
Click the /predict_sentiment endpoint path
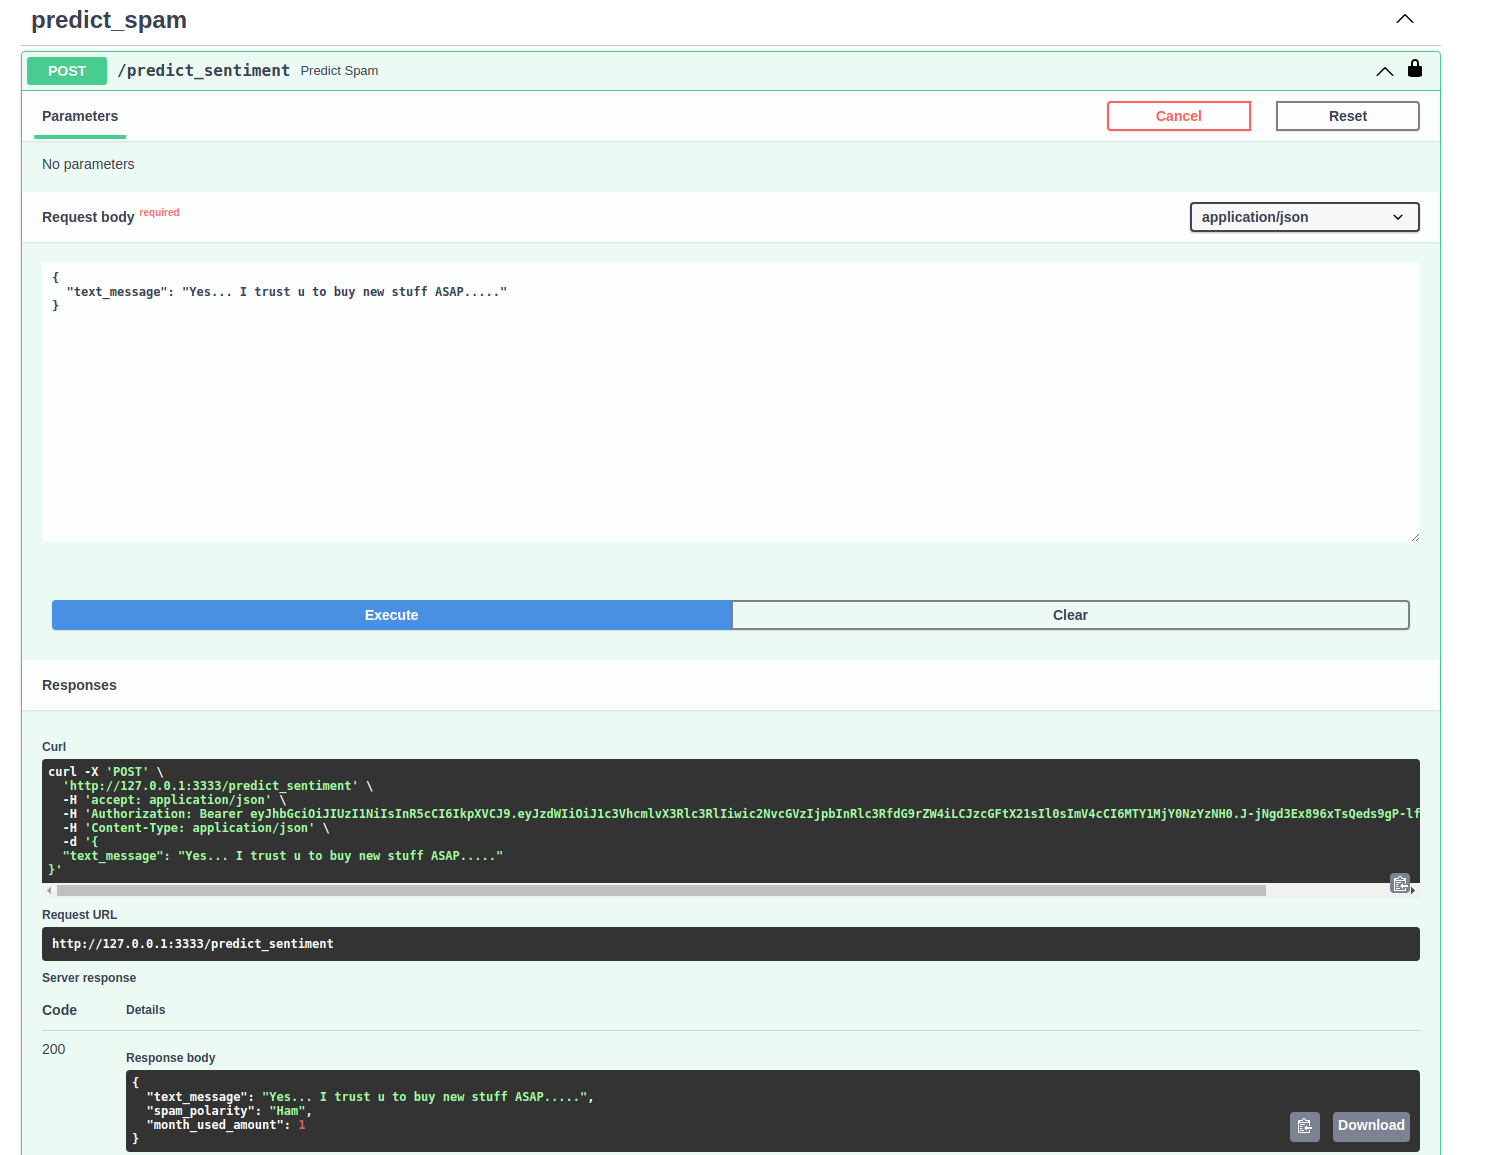click(x=204, y=70)
